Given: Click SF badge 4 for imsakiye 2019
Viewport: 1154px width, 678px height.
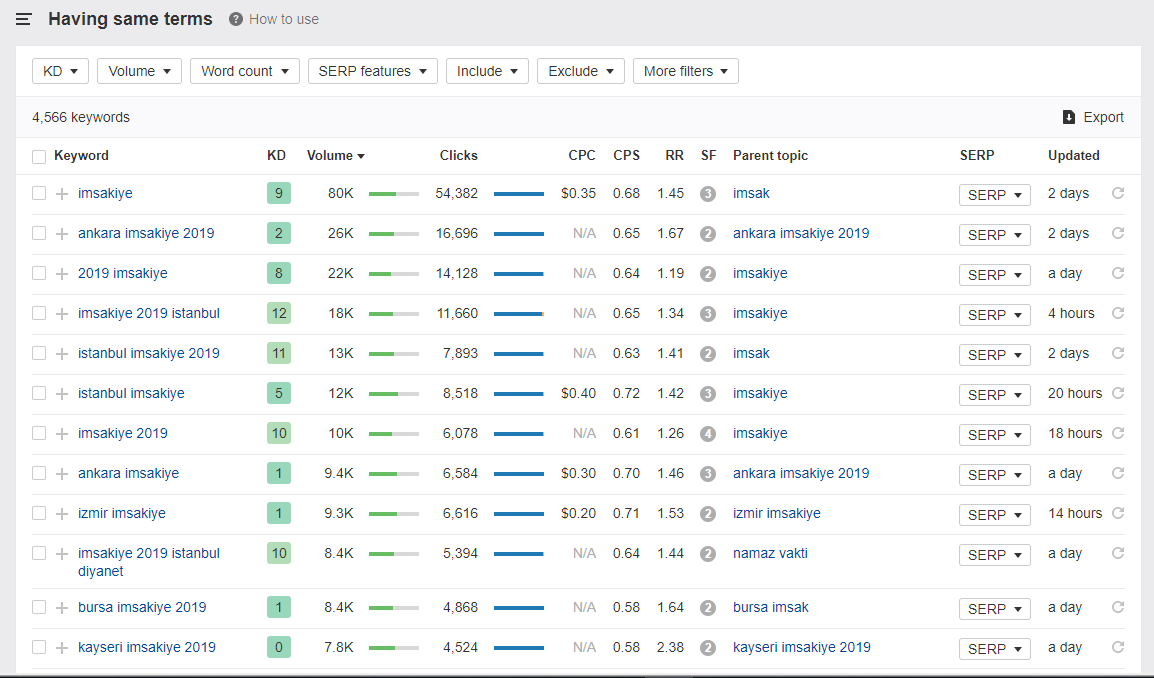Looking at the screenshot, I should click(708, 434).
